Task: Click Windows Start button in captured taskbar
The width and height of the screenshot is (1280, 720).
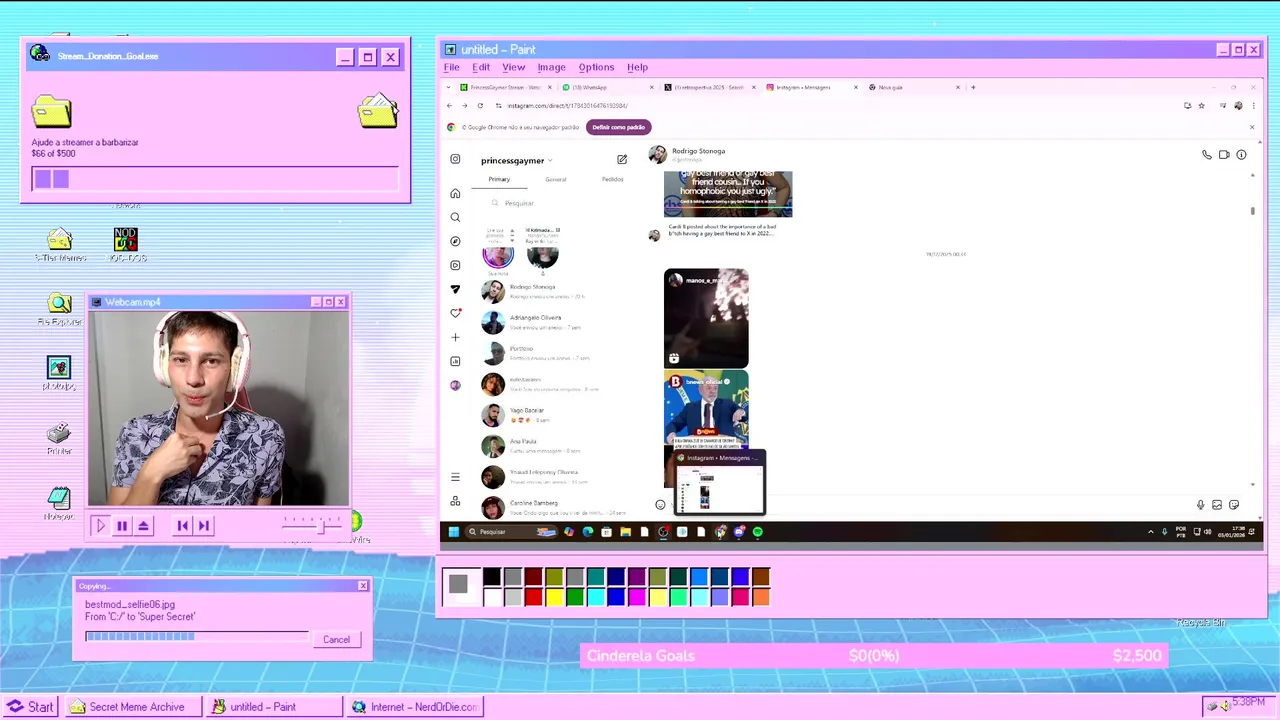Action: [453, 532]
